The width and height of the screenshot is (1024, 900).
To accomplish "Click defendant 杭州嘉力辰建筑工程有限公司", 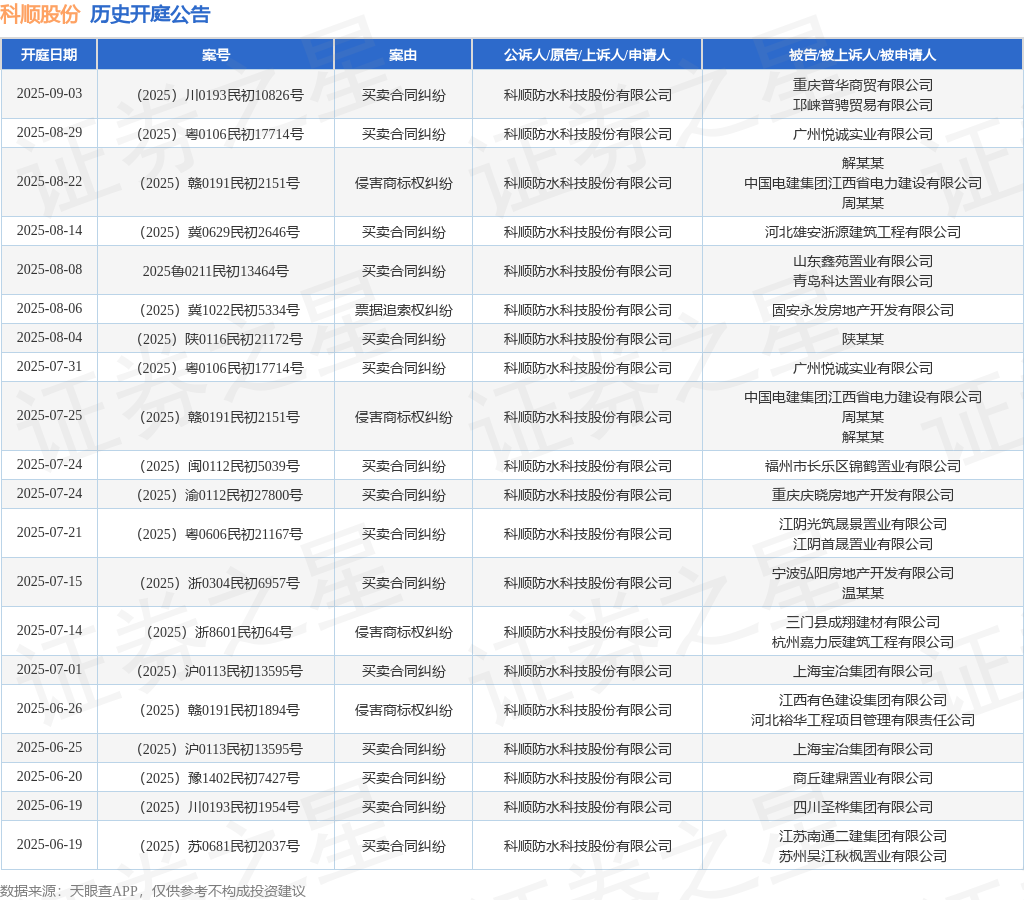I will 863,643.
